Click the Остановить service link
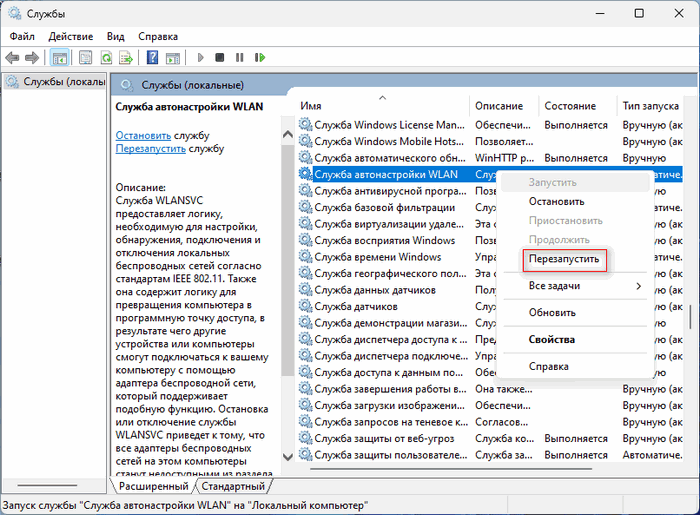700x515 pixels. (x=142, y=134)
